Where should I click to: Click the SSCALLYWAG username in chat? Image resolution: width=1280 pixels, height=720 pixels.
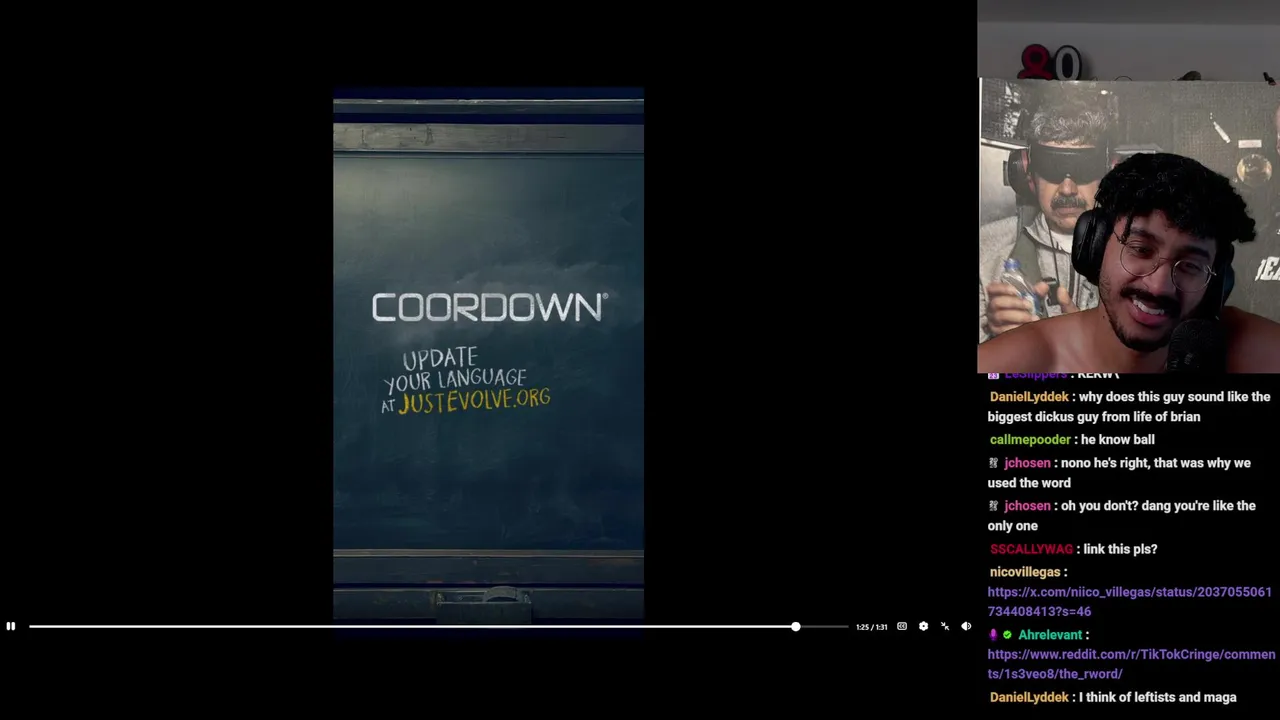tap(1031, 549)
